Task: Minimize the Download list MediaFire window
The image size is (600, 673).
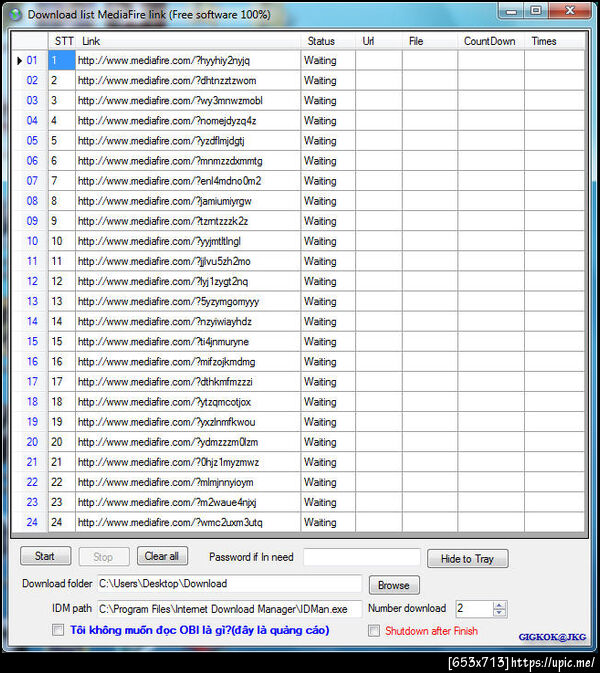Action: [x=512, y=11]
